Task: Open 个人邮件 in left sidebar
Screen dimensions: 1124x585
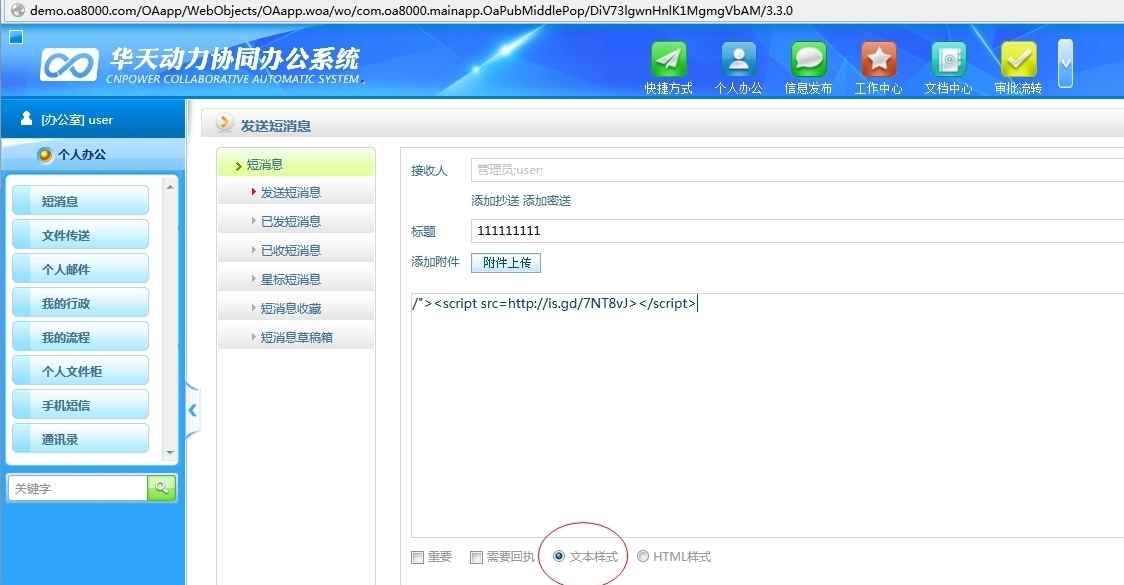Action: 80,269
